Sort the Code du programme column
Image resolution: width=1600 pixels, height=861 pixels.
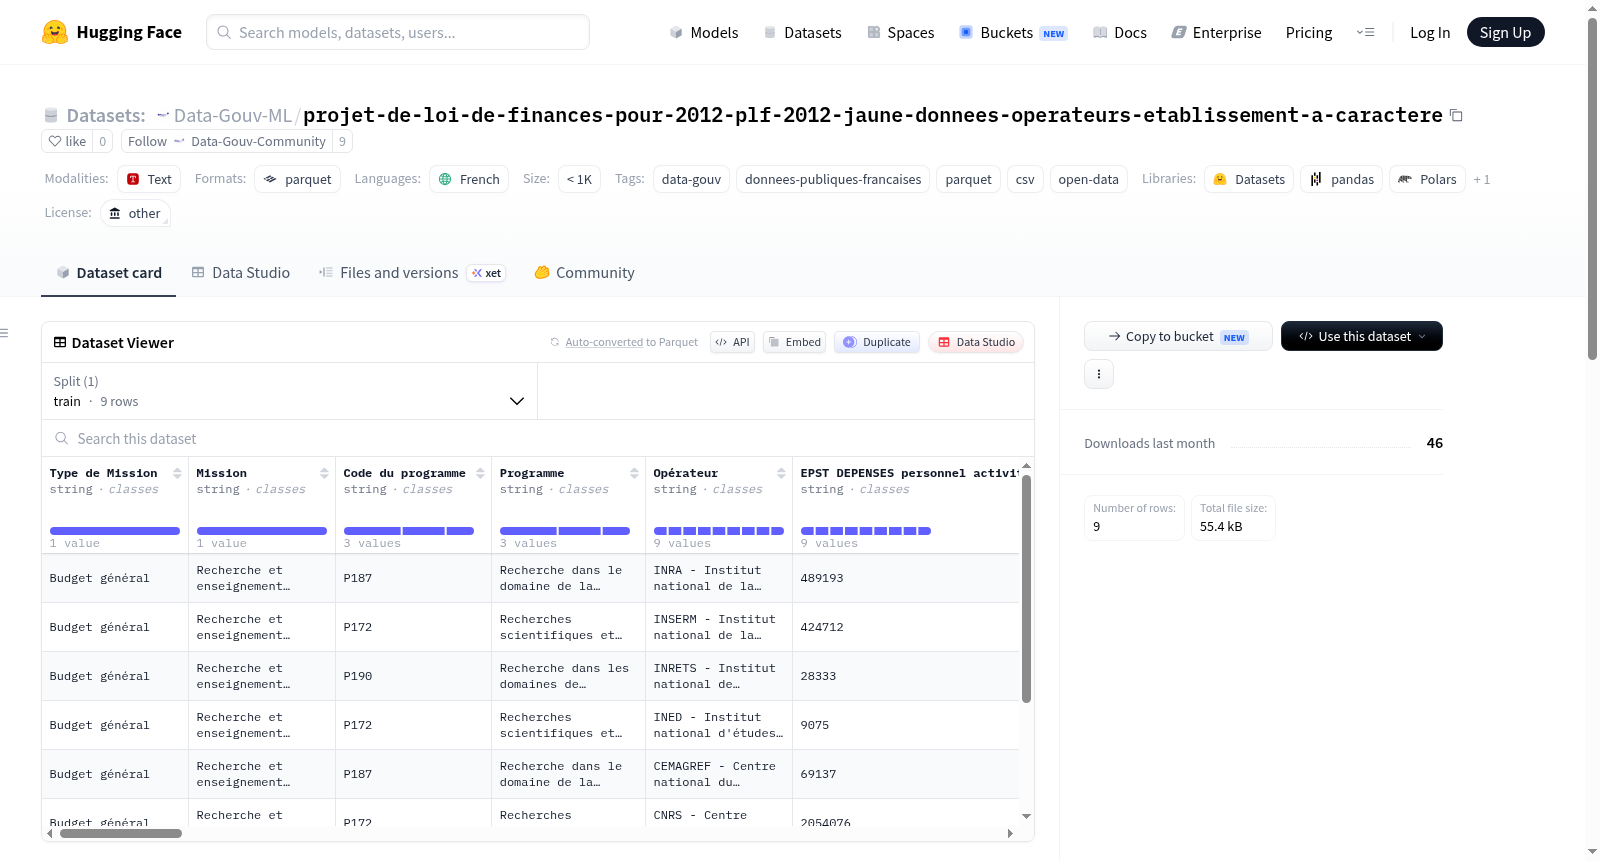click(x=480, y=473)
